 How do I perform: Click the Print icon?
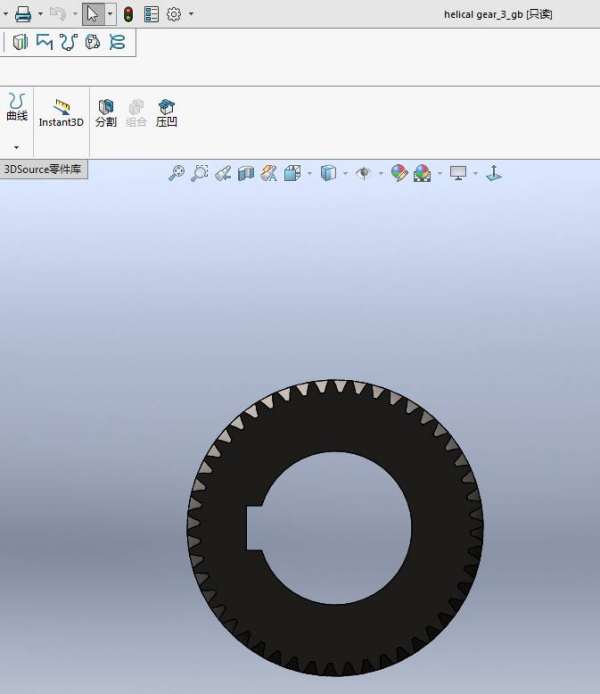tap(23, 14)
